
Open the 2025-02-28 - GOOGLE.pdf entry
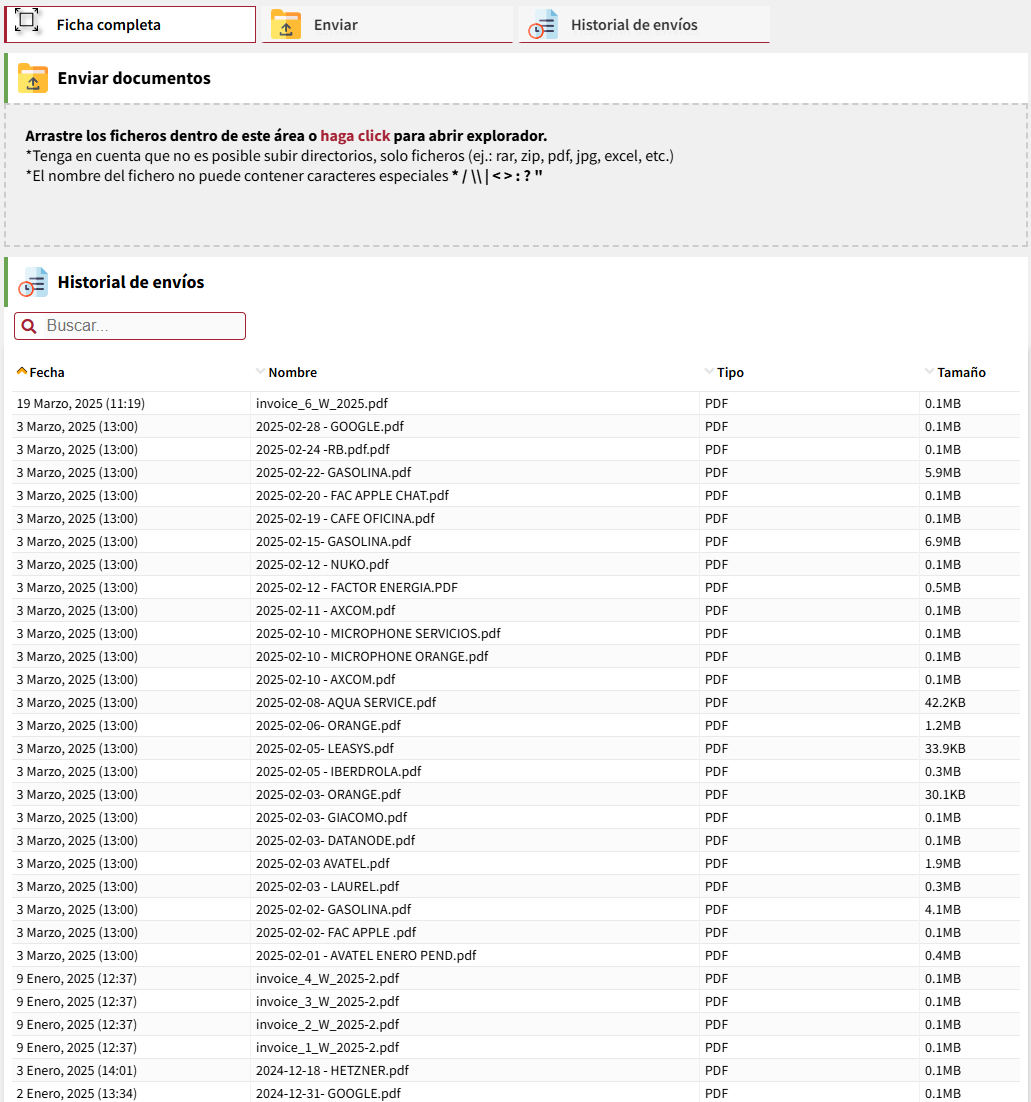(329, 427)
